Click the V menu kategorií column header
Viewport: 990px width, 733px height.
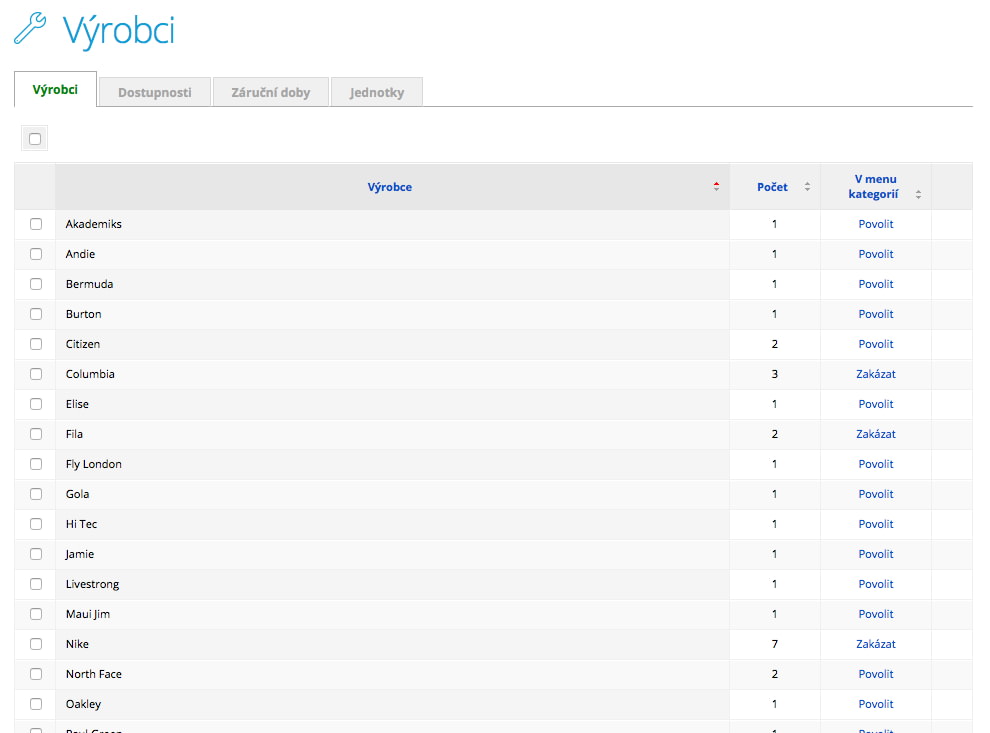(874, 187)
